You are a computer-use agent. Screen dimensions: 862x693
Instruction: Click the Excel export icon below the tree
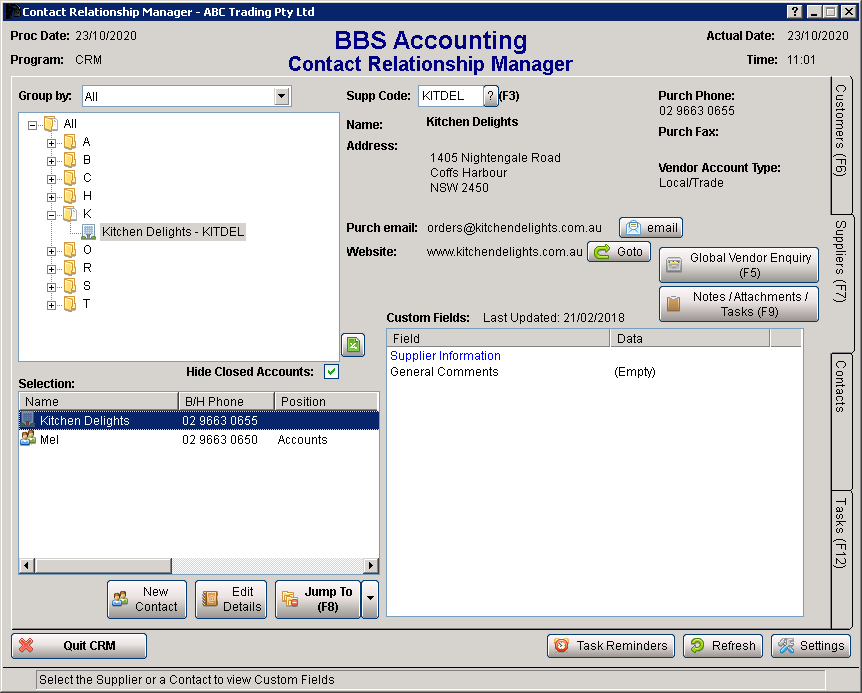click(x=352, y=344)
